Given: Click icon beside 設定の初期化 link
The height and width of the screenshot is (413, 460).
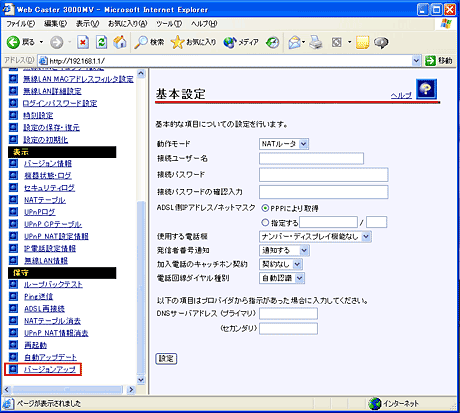Looking at the screenshot, I should (x=13, y=139).
